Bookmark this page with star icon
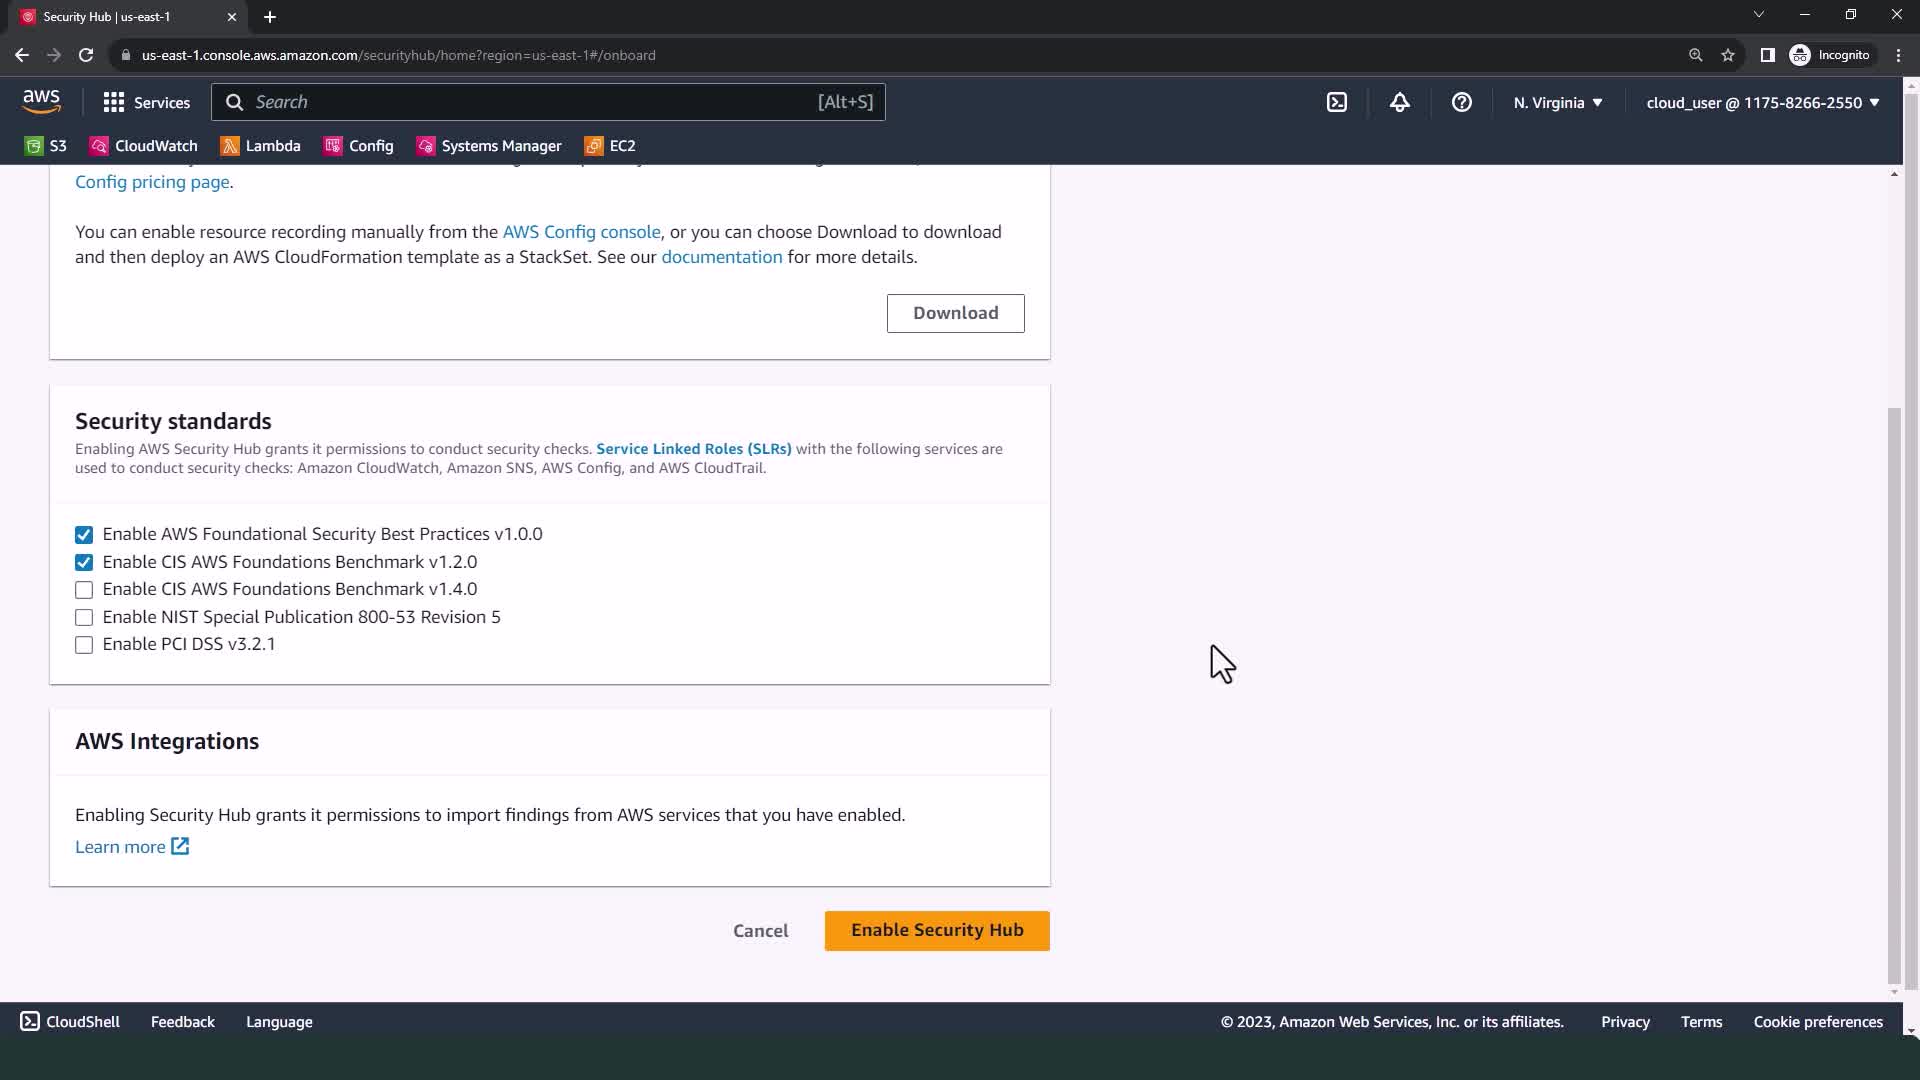Viewport: 1920px width, 1080px height. pyautogui.click(x=1727, y=55)
